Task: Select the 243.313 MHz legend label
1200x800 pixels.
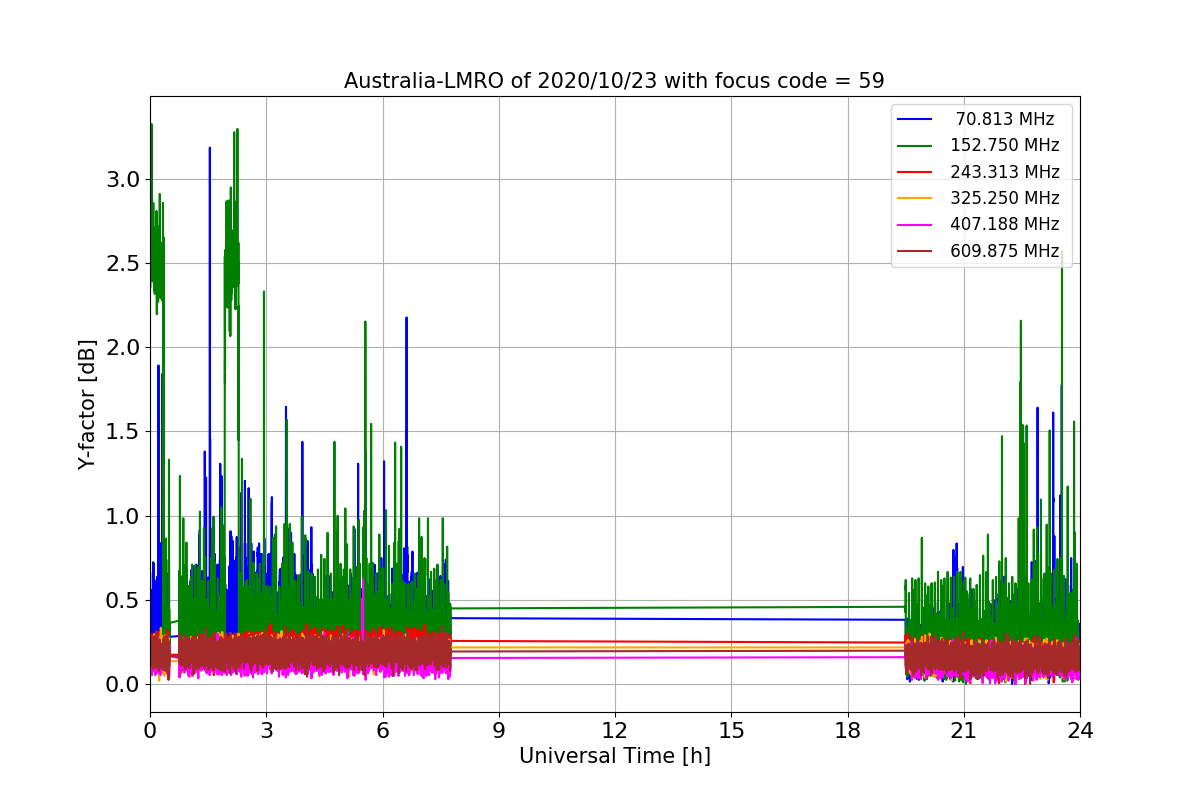Action: 1005,172
